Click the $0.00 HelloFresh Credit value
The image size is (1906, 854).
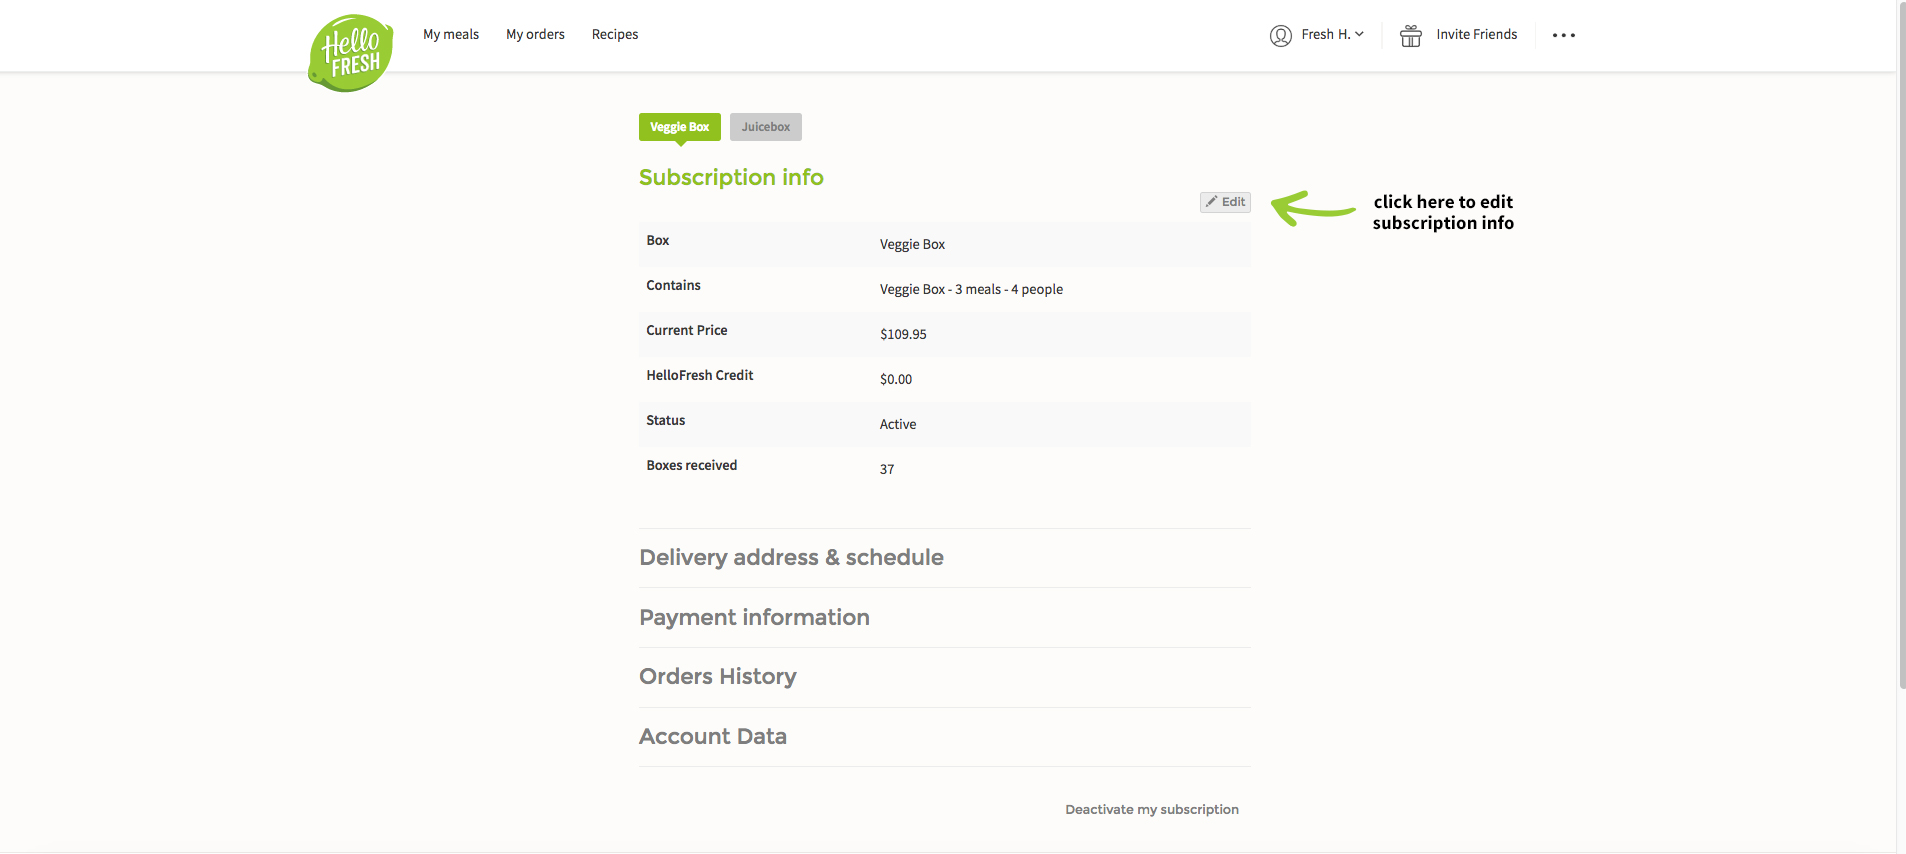click(896, 379)
